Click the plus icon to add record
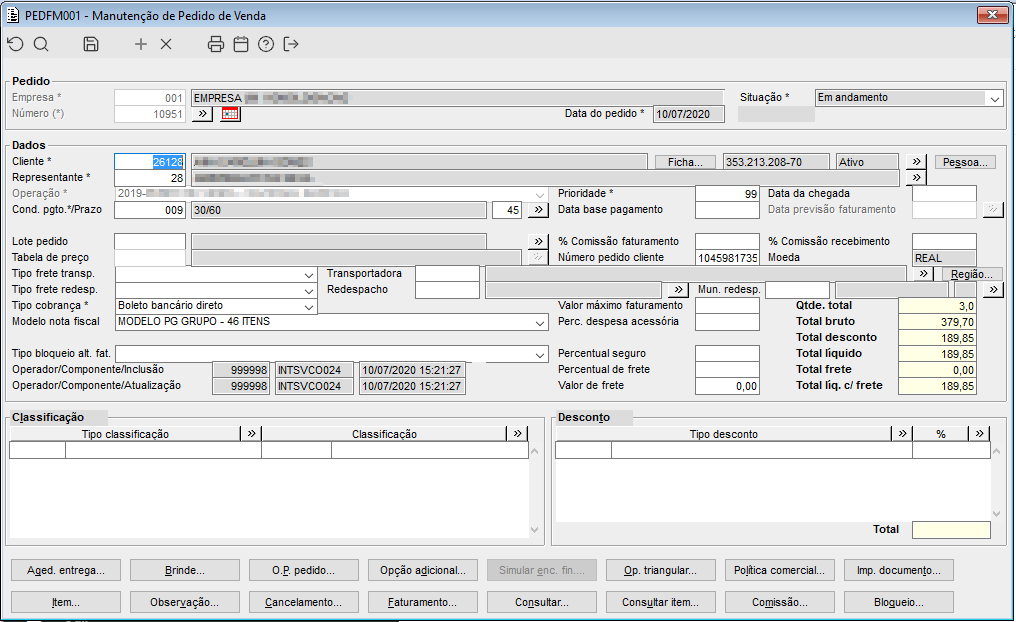Screen dimensions: 1016x622 coord(141,44)
